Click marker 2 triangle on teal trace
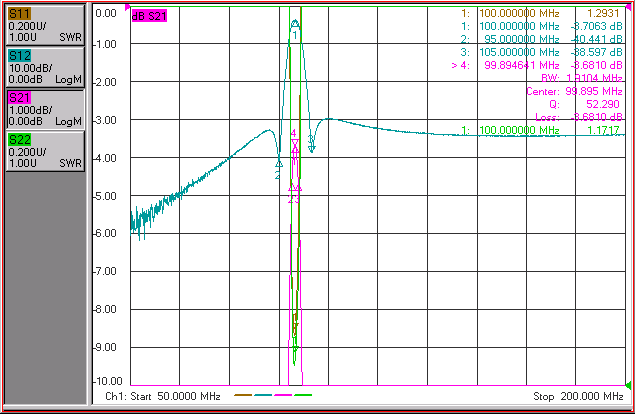The image size is (635, 414). [279, 164]
